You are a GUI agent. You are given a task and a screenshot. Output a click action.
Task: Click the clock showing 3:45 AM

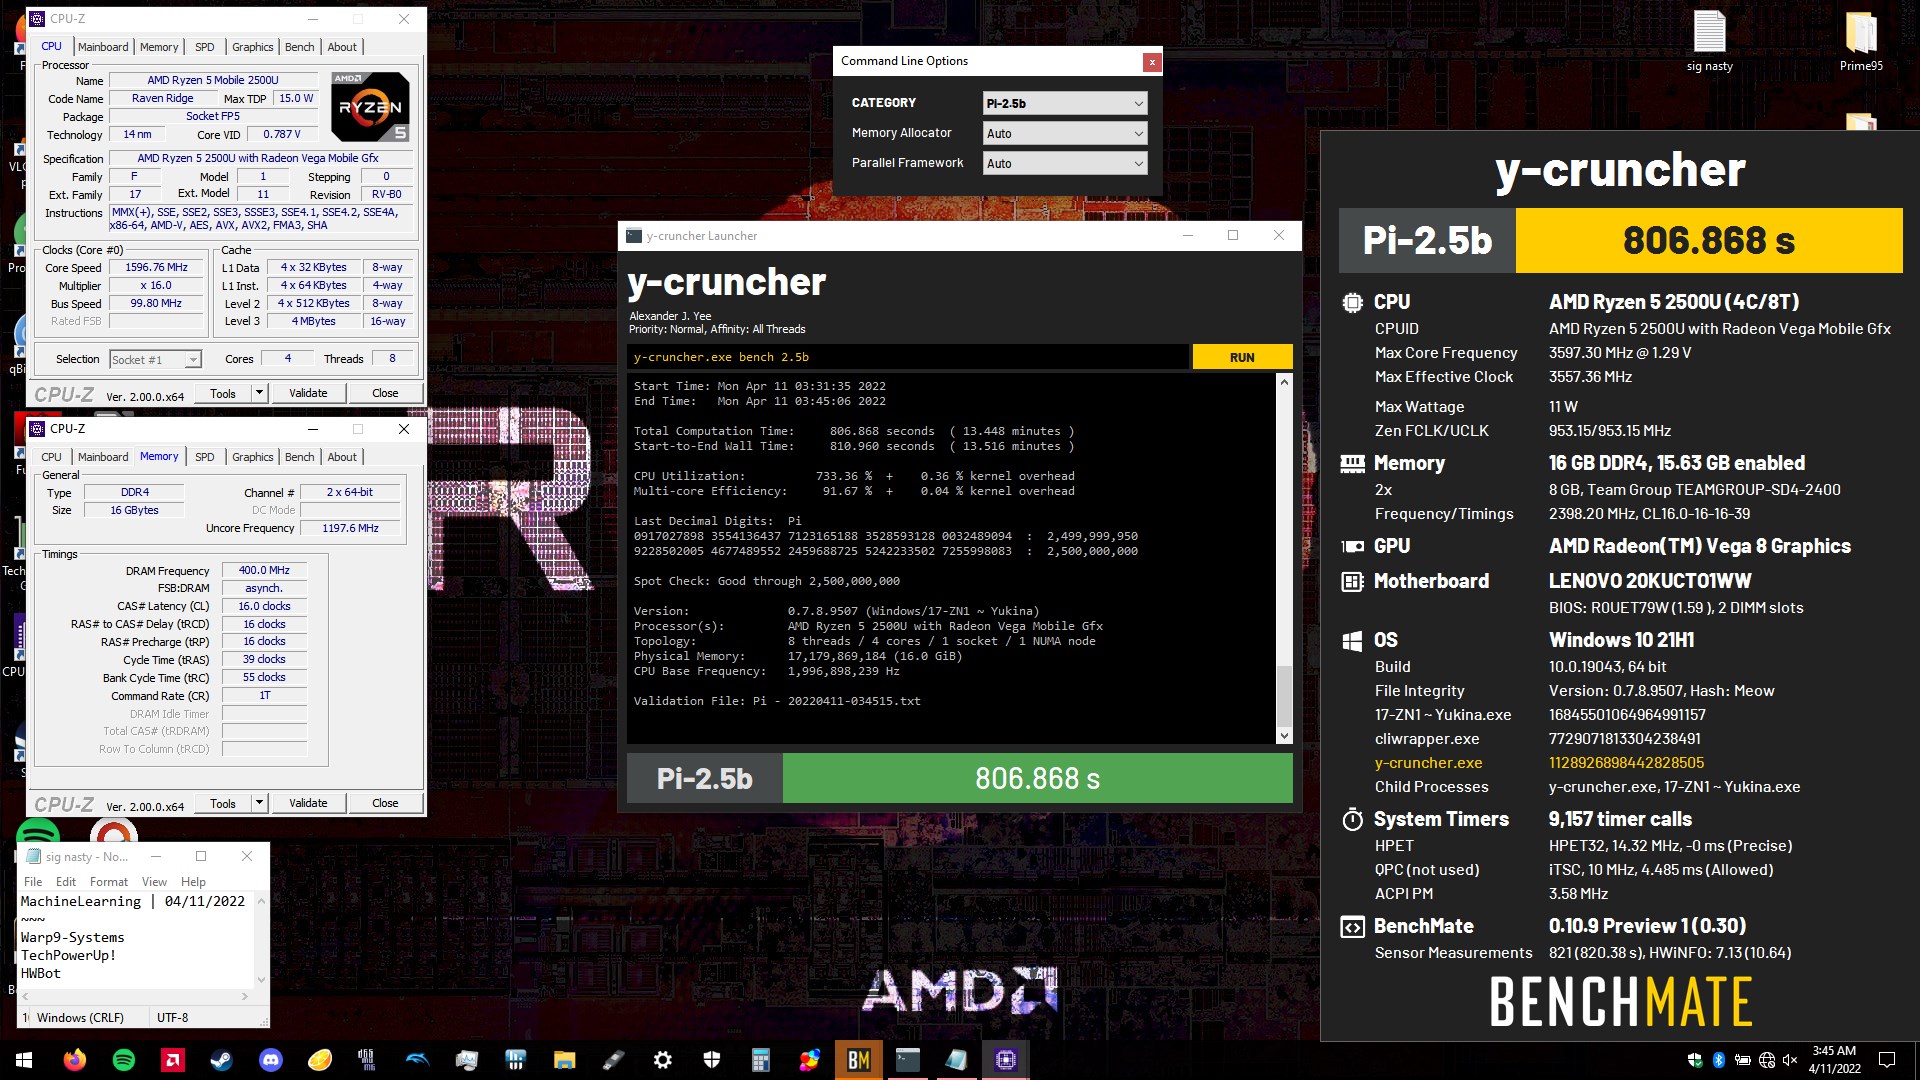1834,1051
